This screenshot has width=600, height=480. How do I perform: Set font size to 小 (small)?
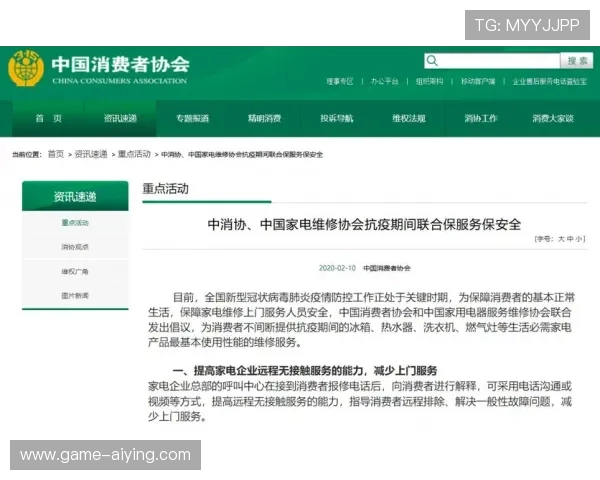point(579,239)
